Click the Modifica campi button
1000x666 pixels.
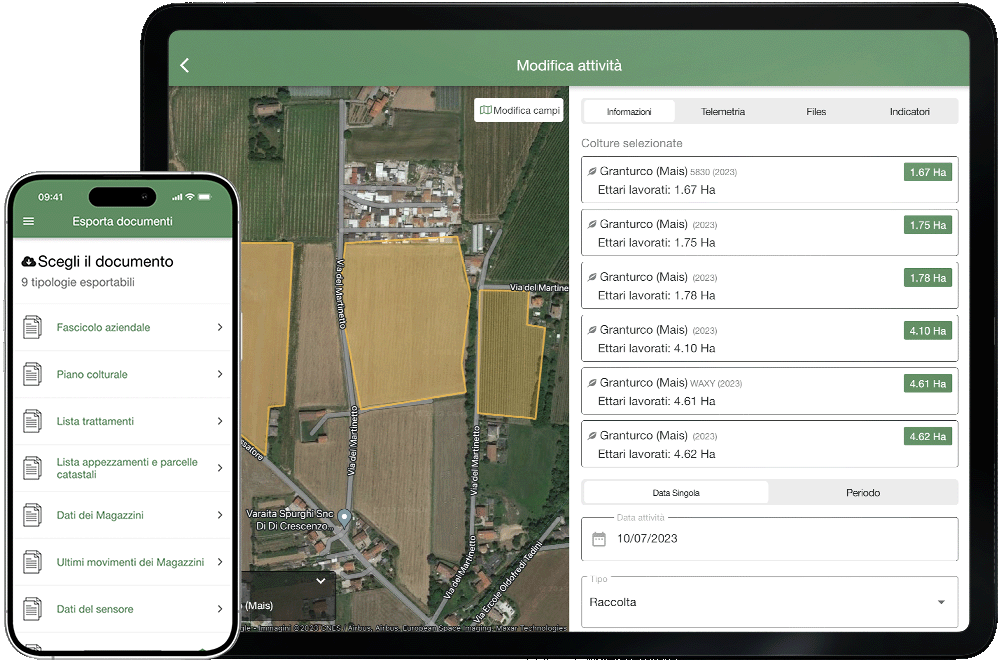[x=519, y=110]
